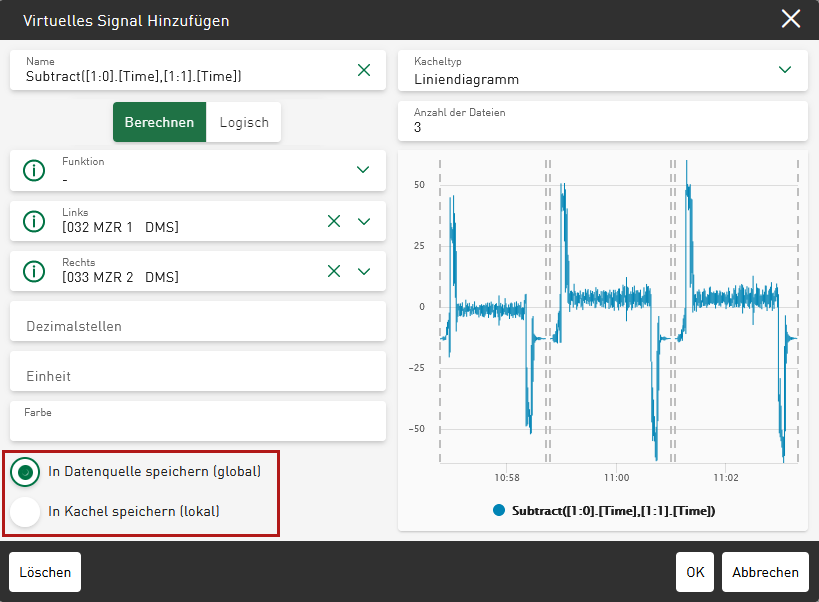Viewport: 819px width, 602px height.
Task: Switch to the Logisch tab
Action: 244,122
